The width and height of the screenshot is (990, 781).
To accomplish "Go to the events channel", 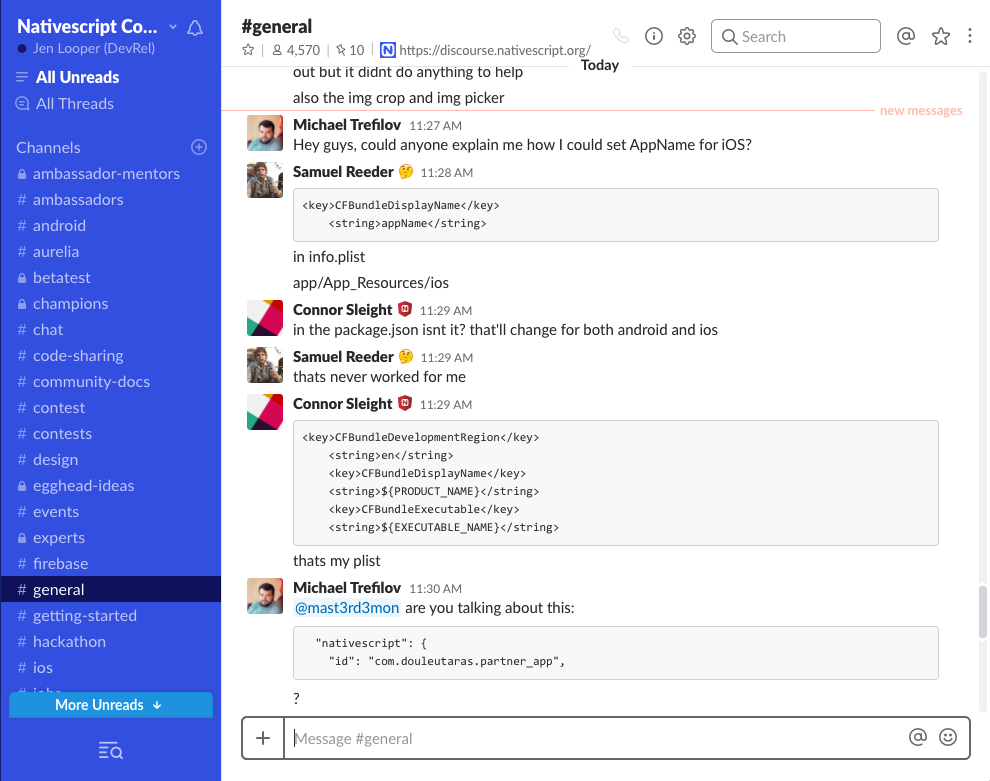I will coord(56,511).
